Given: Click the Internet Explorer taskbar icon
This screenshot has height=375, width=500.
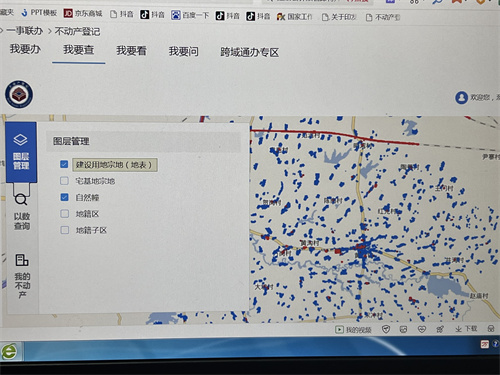Looking at the screenshot, I should (x=10, y=351).
